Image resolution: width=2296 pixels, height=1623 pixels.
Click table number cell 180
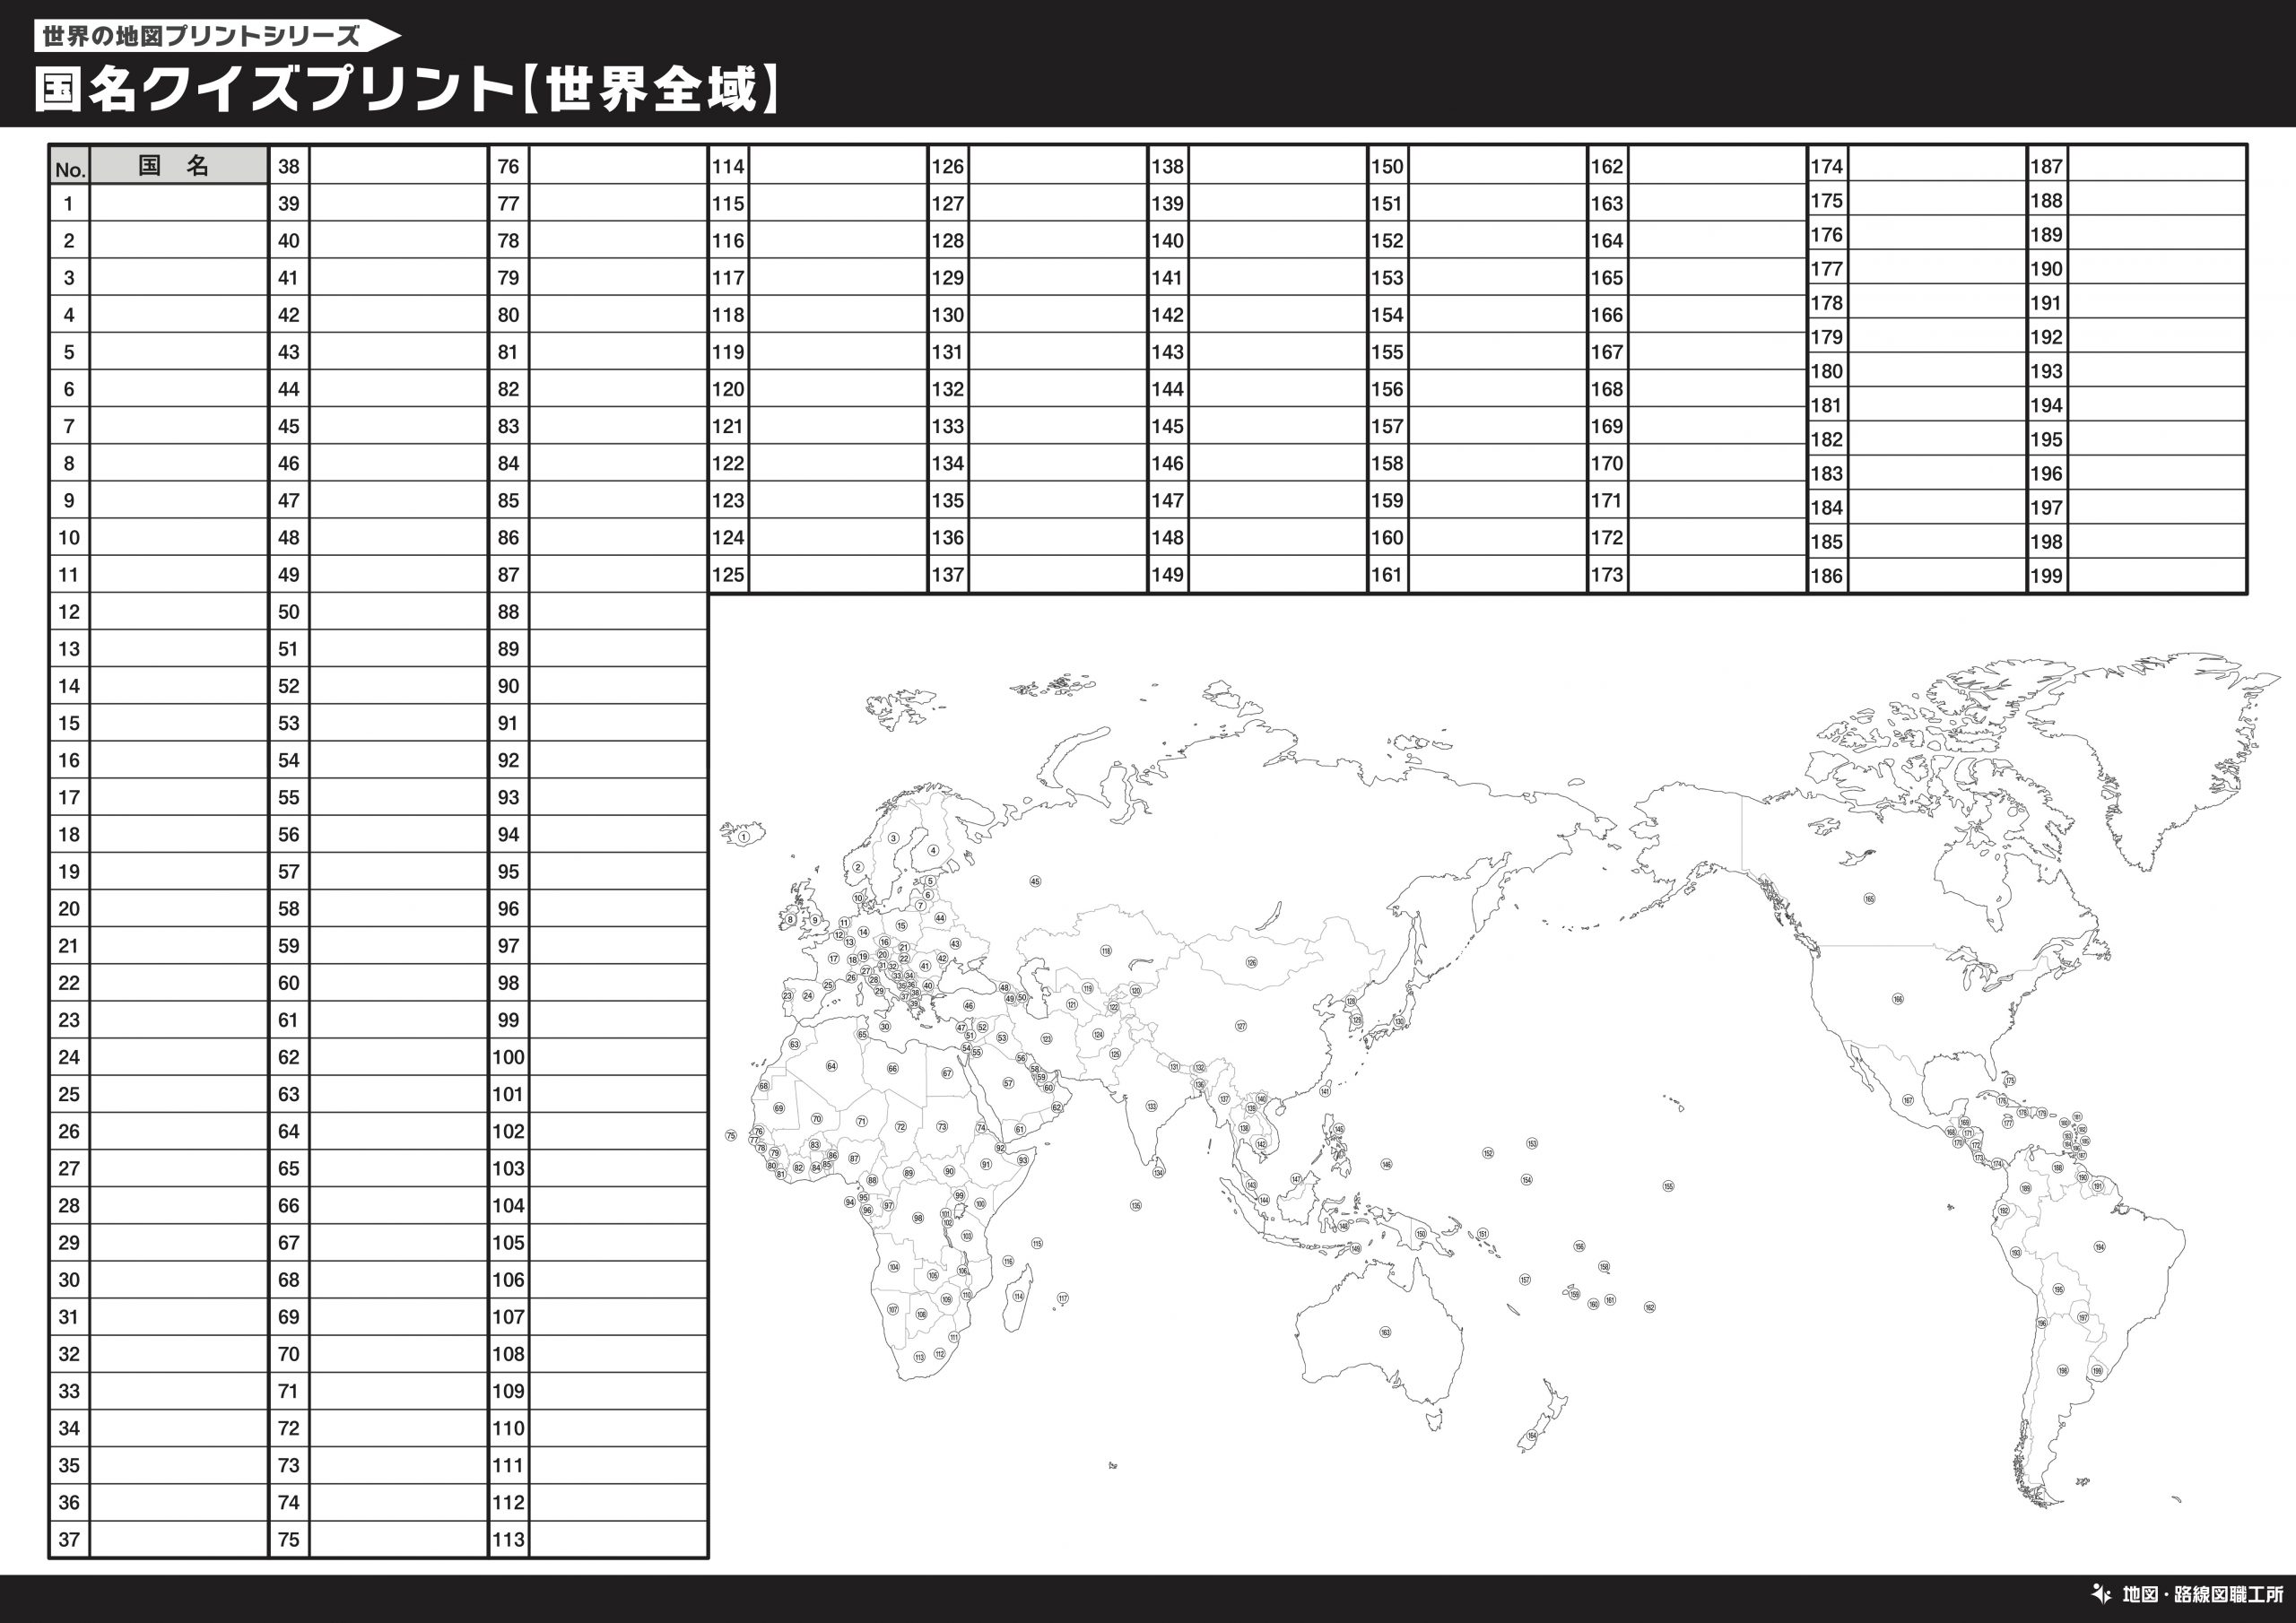tap(1827, 371)
